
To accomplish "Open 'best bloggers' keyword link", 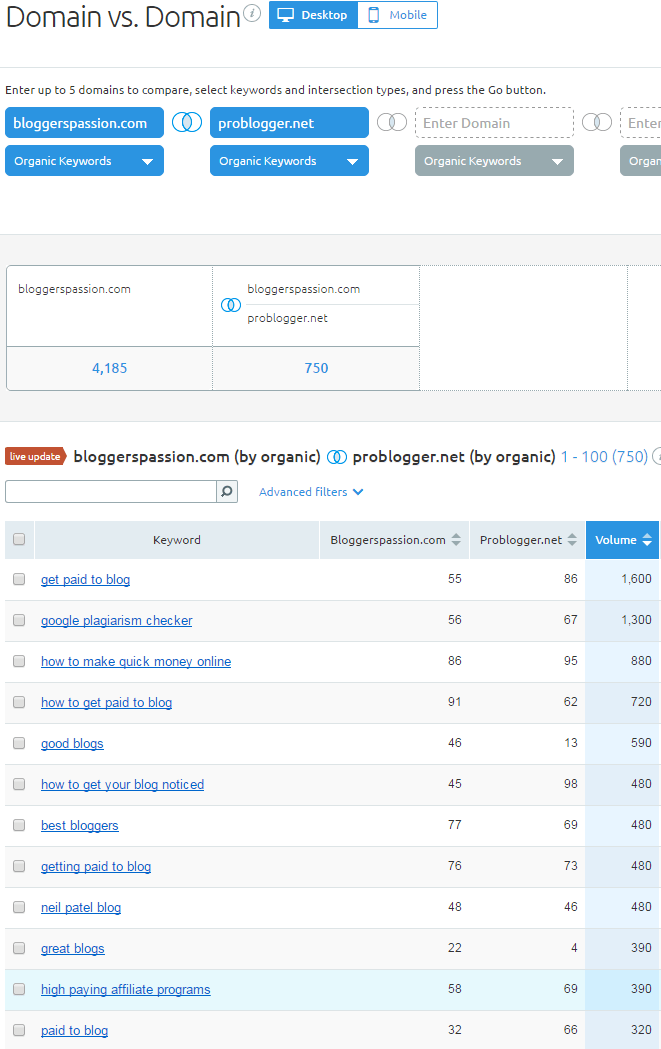I will click(x=80, y=825).
